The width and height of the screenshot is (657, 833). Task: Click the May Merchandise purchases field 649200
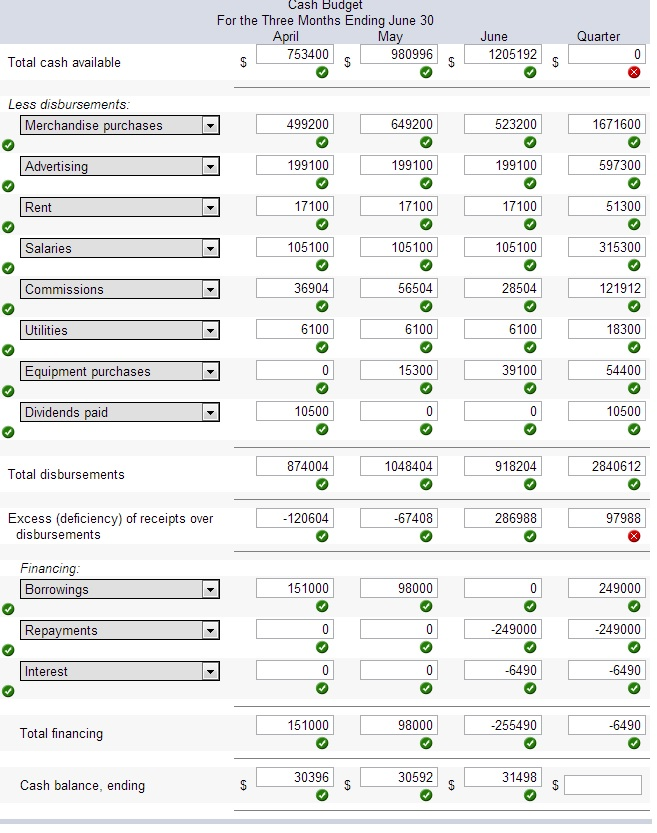tap(399, 124)
